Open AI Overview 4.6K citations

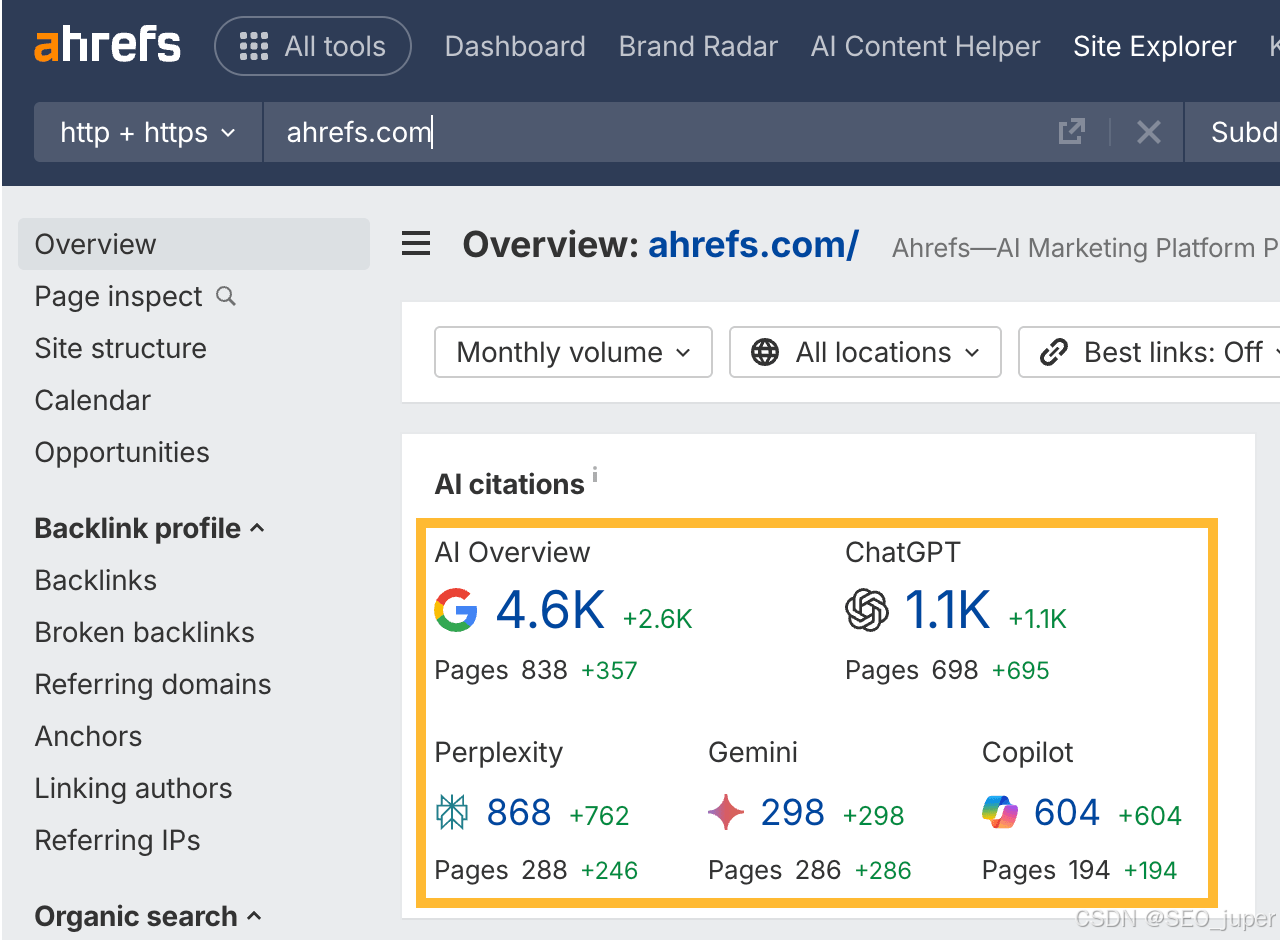click(x=550, y=610)
